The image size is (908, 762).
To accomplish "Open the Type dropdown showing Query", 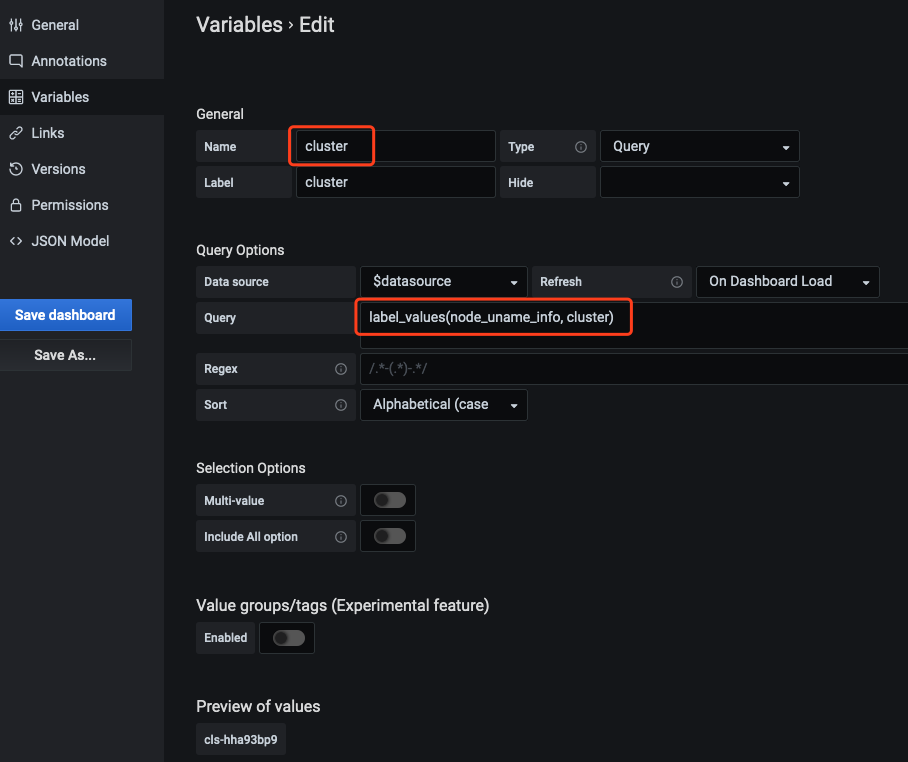I will click(699, 146).
